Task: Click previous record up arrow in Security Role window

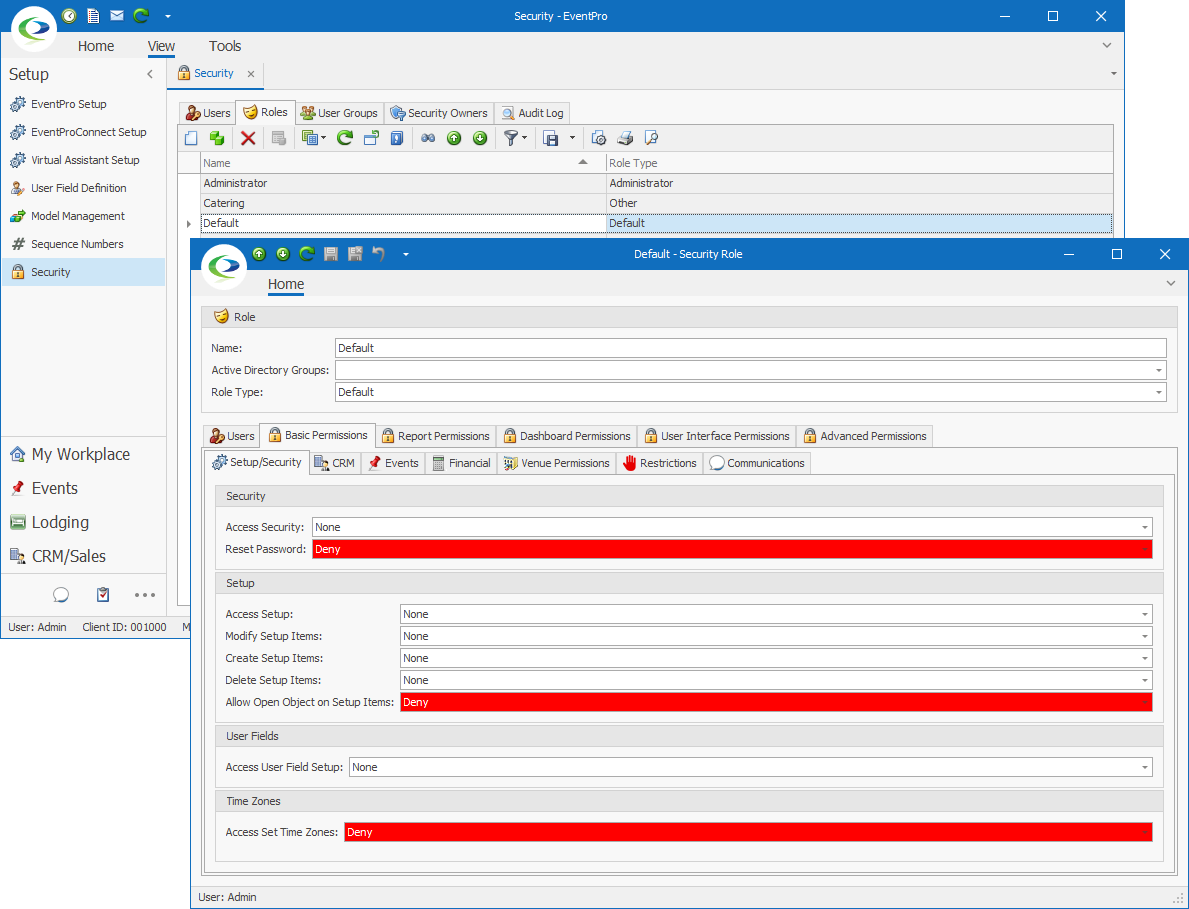Action: pyautogui.click(x=259, y=254)
